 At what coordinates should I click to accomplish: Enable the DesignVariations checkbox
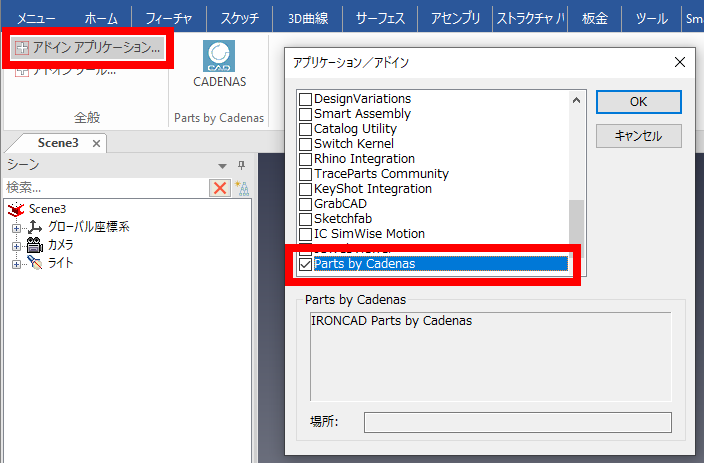305,99
